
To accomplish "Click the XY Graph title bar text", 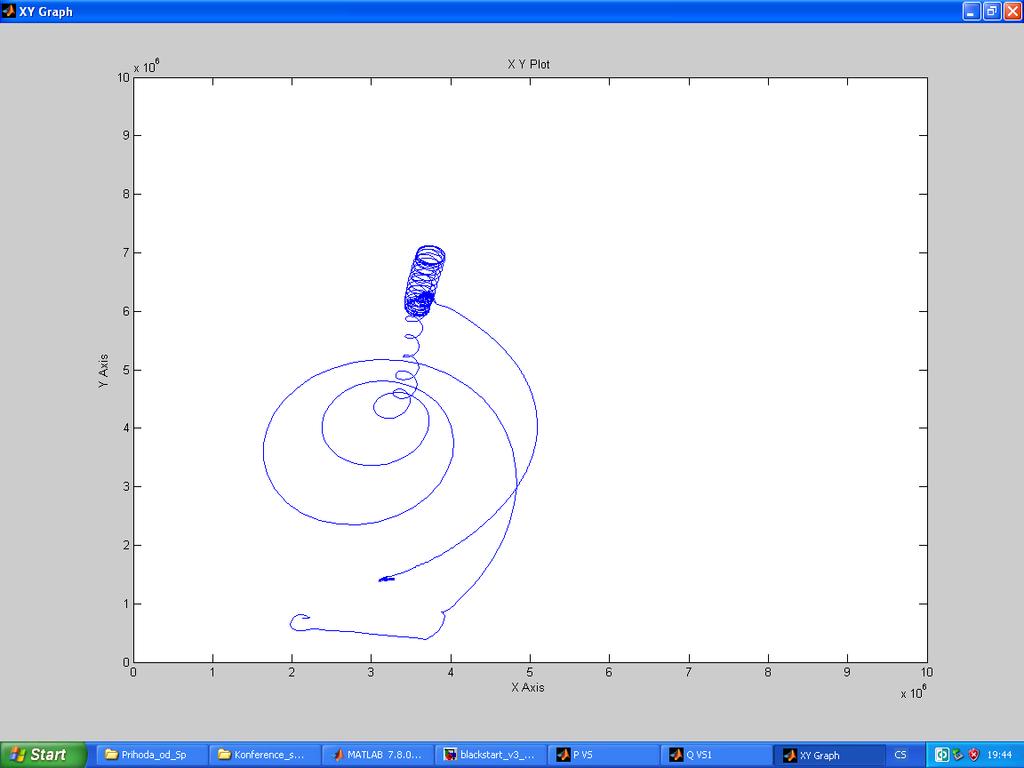I will point(46,12).
